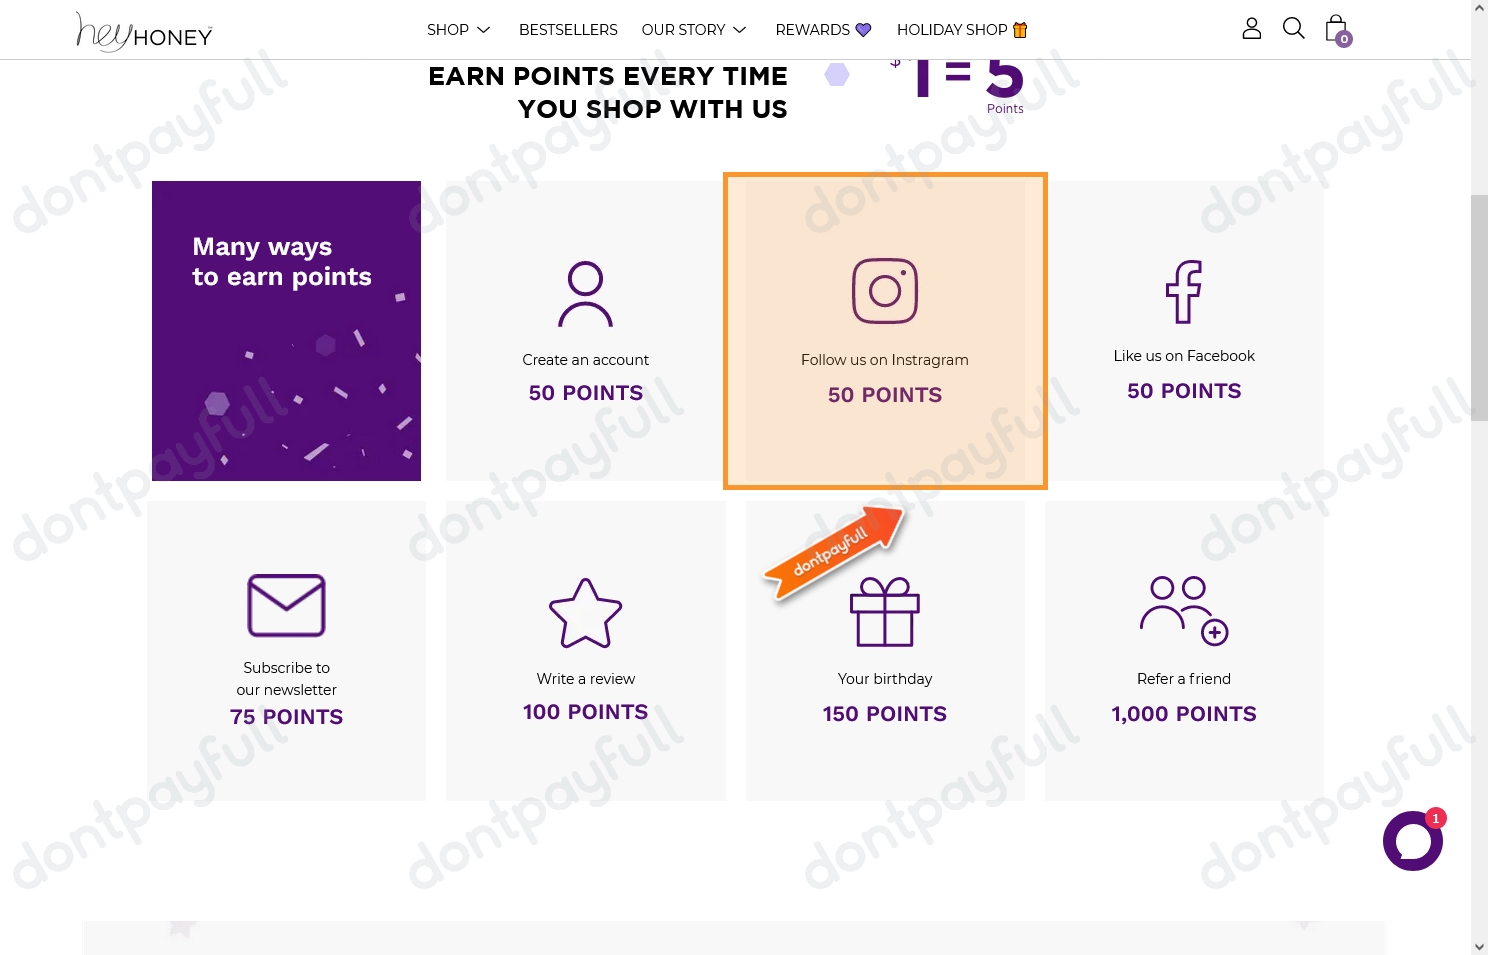Click the gift icon for Your birthday reward
The image size is (1488, 955).
coord(884,613)
